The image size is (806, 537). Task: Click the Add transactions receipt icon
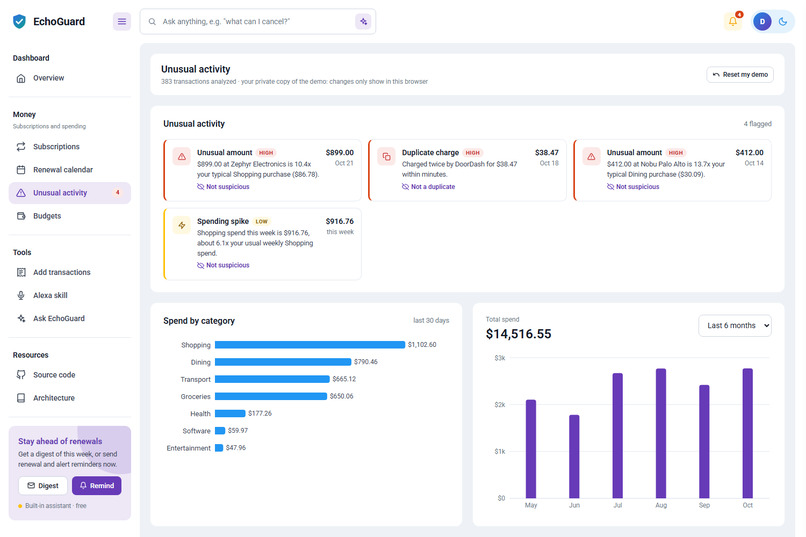[x=21, y=272]
